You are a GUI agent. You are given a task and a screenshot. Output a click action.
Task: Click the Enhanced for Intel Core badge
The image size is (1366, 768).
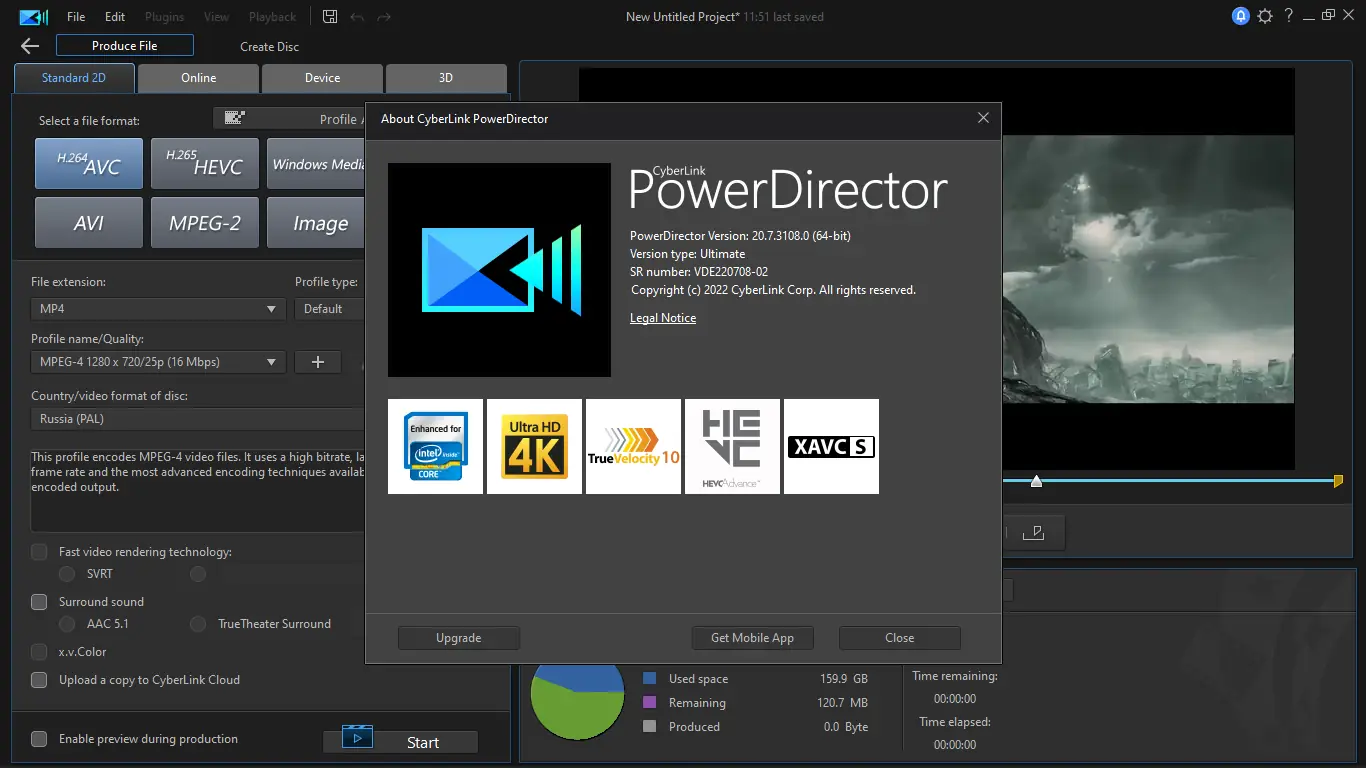click(435, 446)
